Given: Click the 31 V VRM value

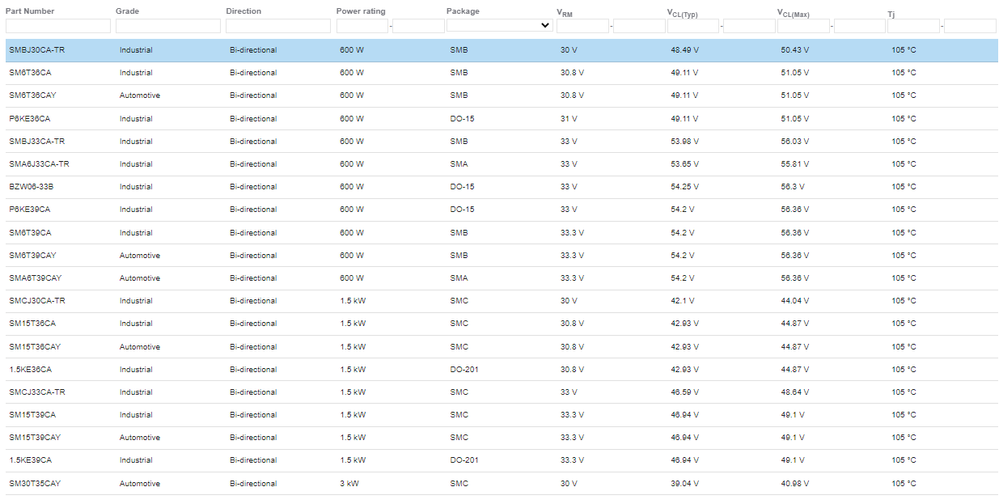Looking at the screenshot, I should (569, 118).
